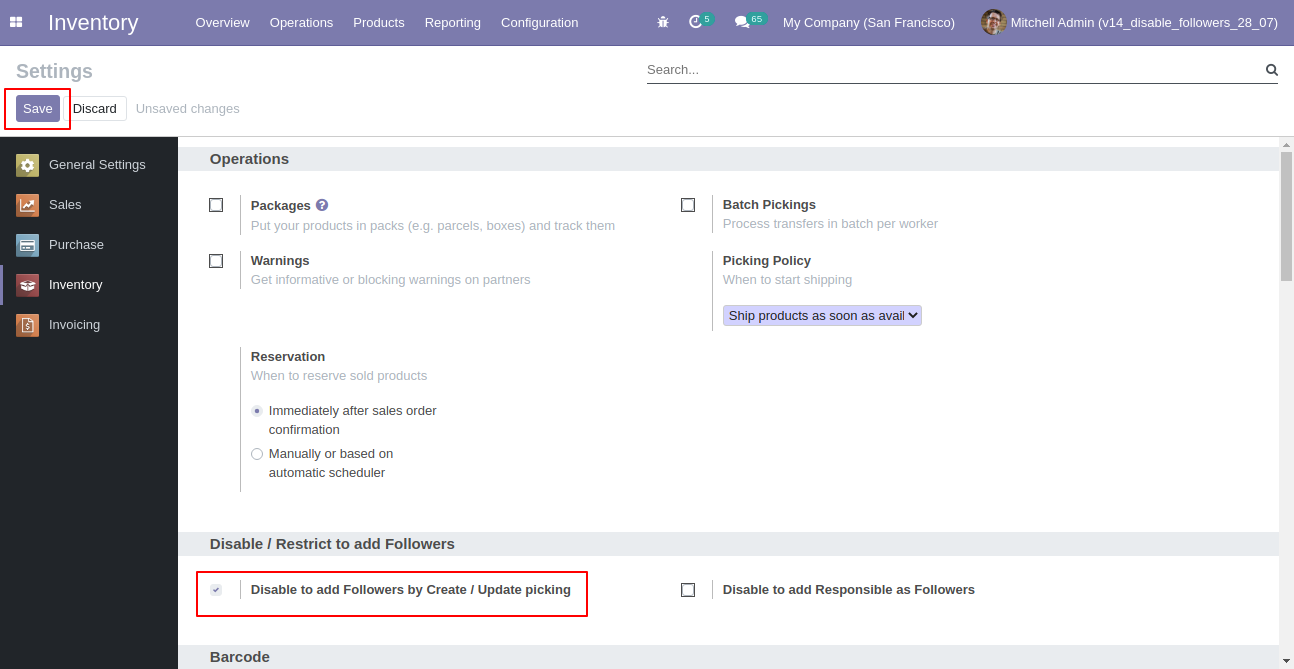Go to General Settings section
Screen dimensions: 1294x669
[x=89, y=165]
